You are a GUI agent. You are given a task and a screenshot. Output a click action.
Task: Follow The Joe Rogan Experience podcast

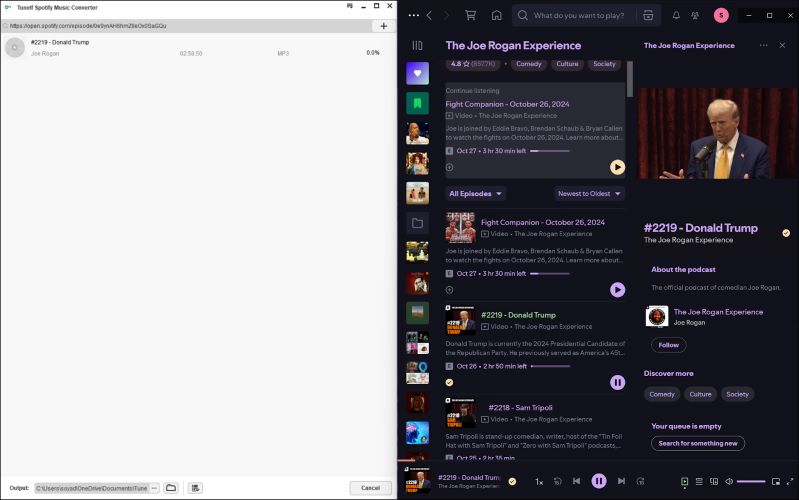click(x=669, y=345)
